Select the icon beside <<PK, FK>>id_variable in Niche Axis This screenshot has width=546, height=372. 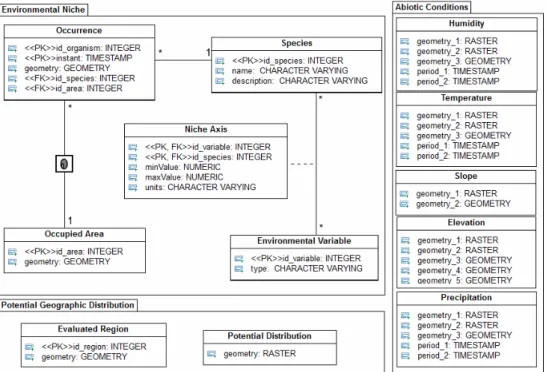click(133, 147)
